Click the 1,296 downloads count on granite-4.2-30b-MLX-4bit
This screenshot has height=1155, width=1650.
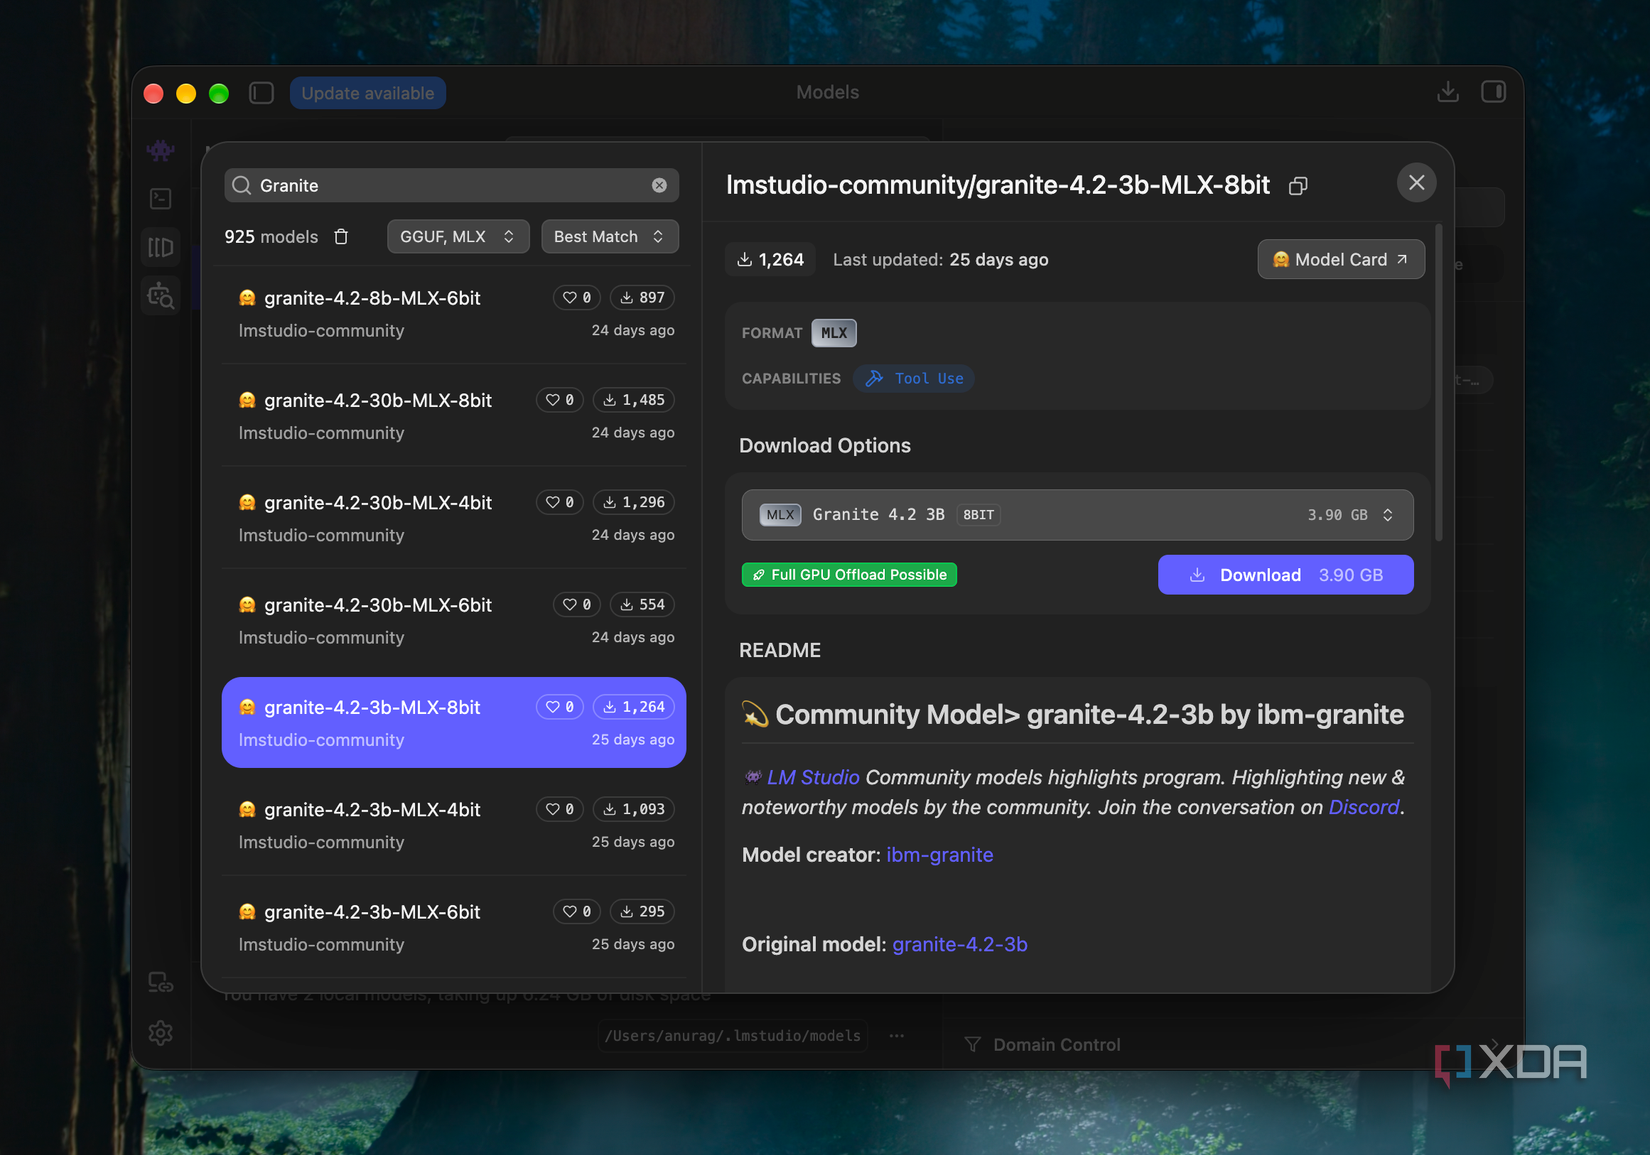click(634, 502)
